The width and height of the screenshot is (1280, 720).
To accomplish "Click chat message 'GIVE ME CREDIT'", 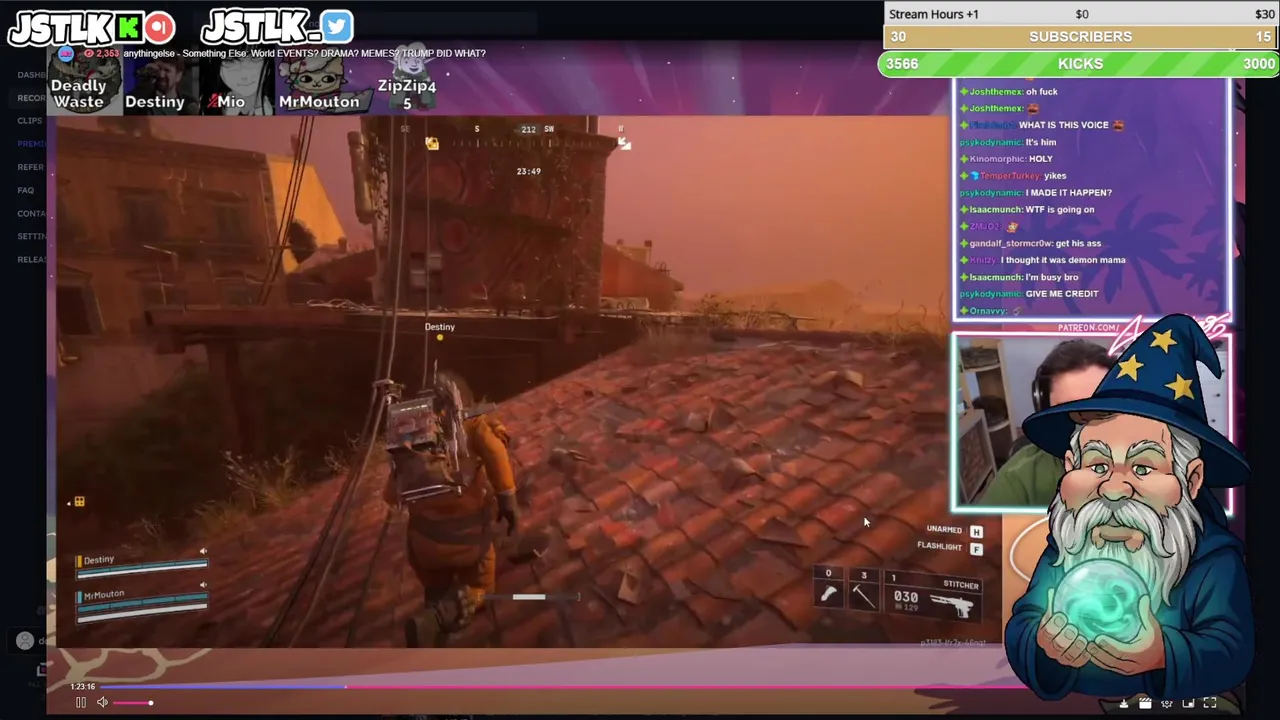I will (x=1062, y=294).
